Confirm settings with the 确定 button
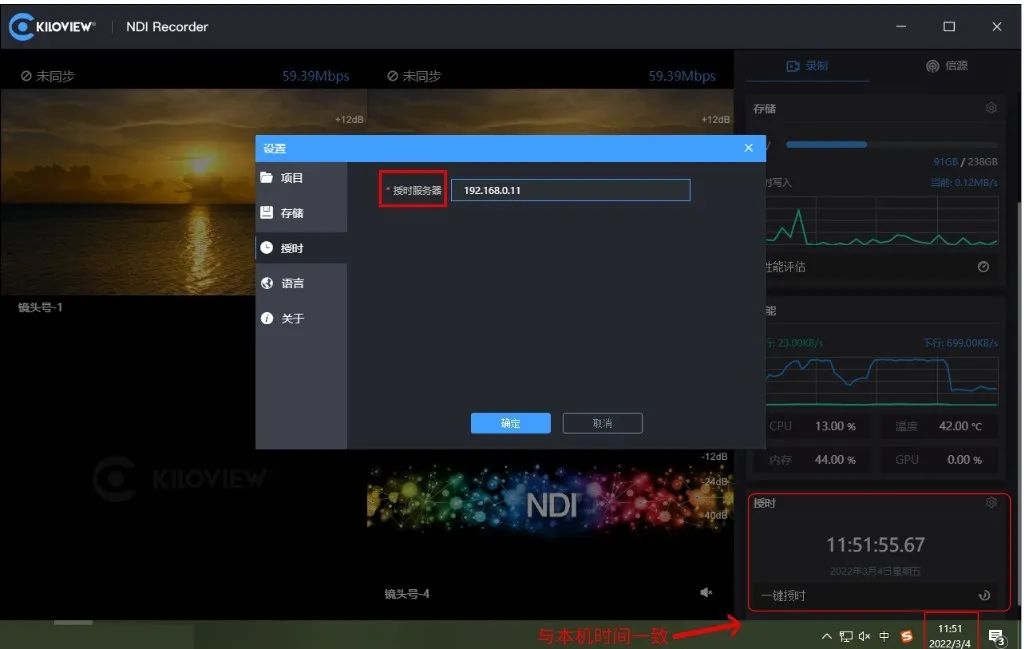 click(x=511, y=423)
